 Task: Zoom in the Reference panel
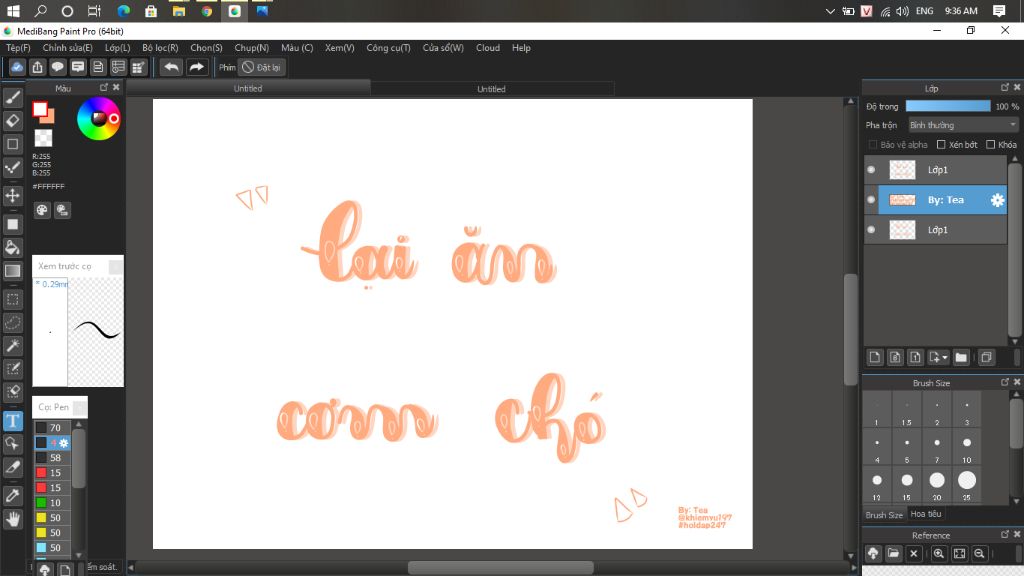click(938, 554)
